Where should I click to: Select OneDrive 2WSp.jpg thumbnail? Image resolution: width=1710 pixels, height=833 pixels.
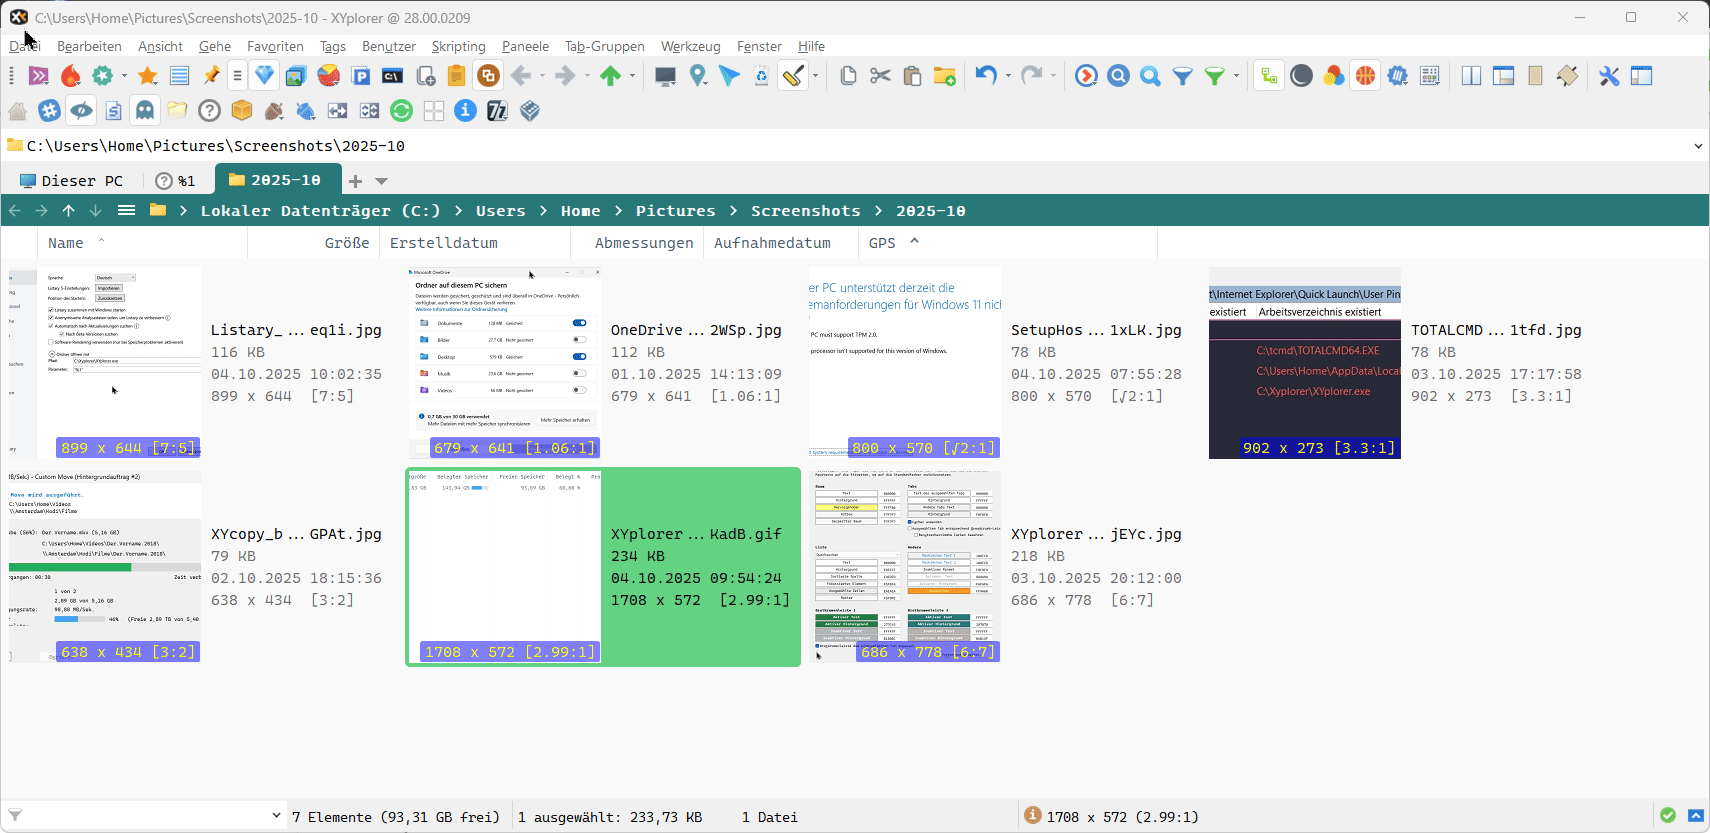pos(505,362)
